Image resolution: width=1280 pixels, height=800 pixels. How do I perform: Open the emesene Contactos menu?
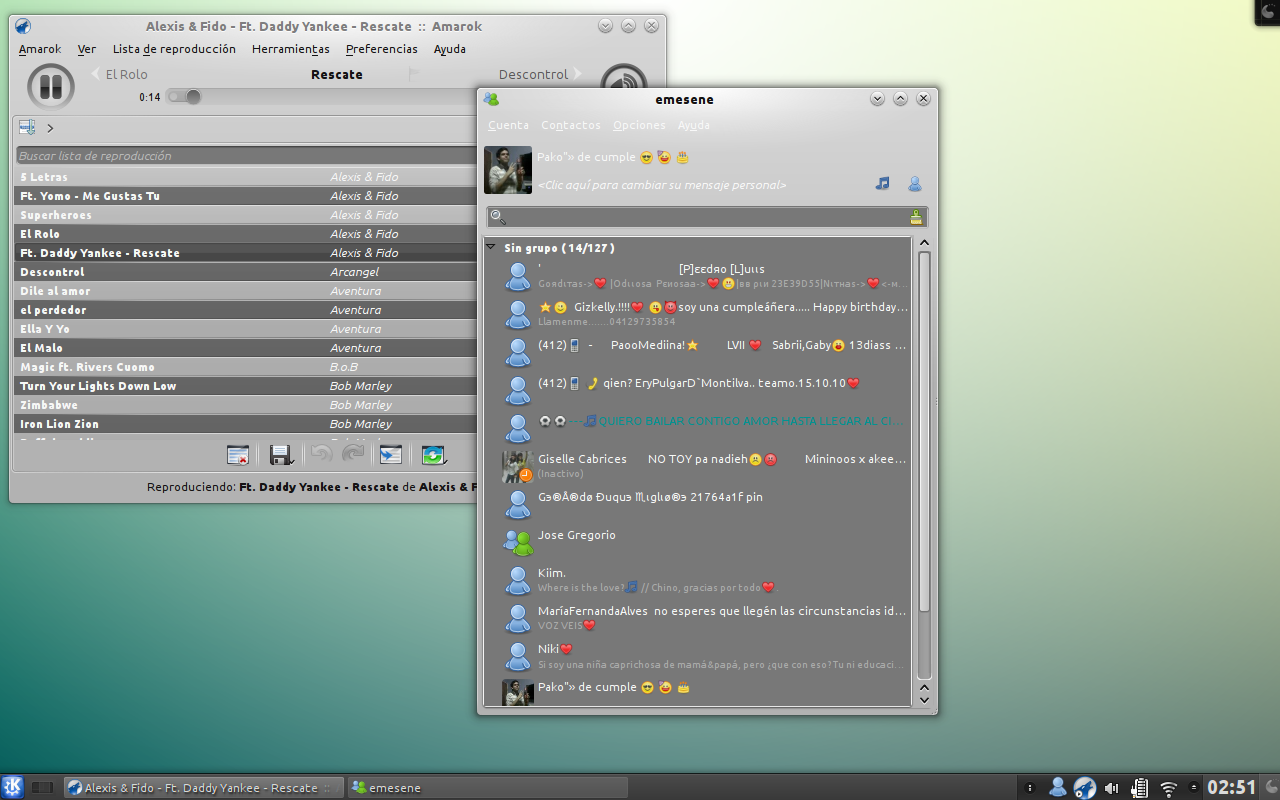pyautogui.click(x=571, y=125)
